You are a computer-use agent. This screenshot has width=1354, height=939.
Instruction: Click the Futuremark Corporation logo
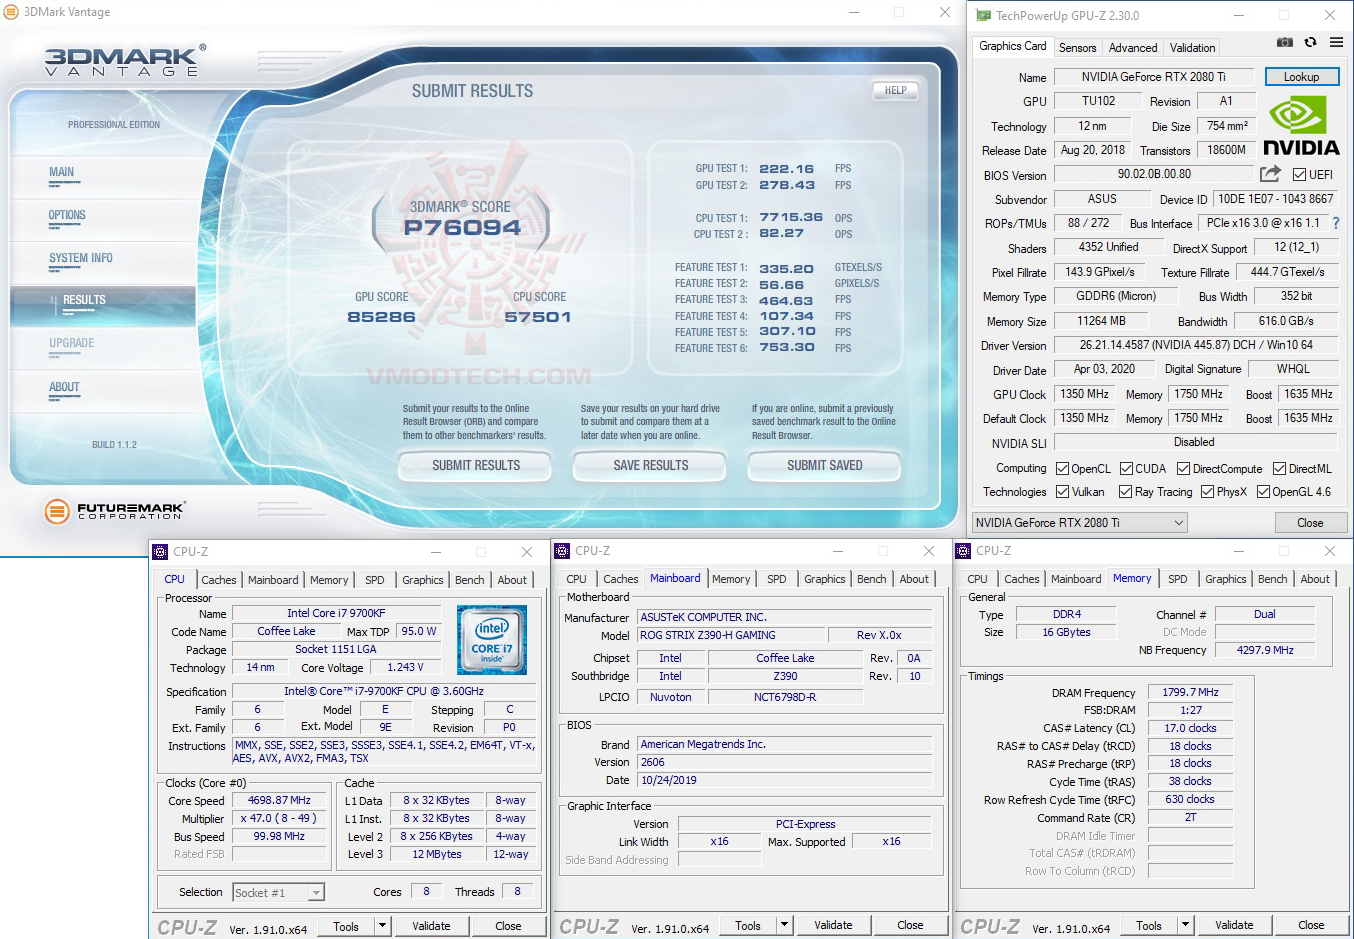[115, 511]
